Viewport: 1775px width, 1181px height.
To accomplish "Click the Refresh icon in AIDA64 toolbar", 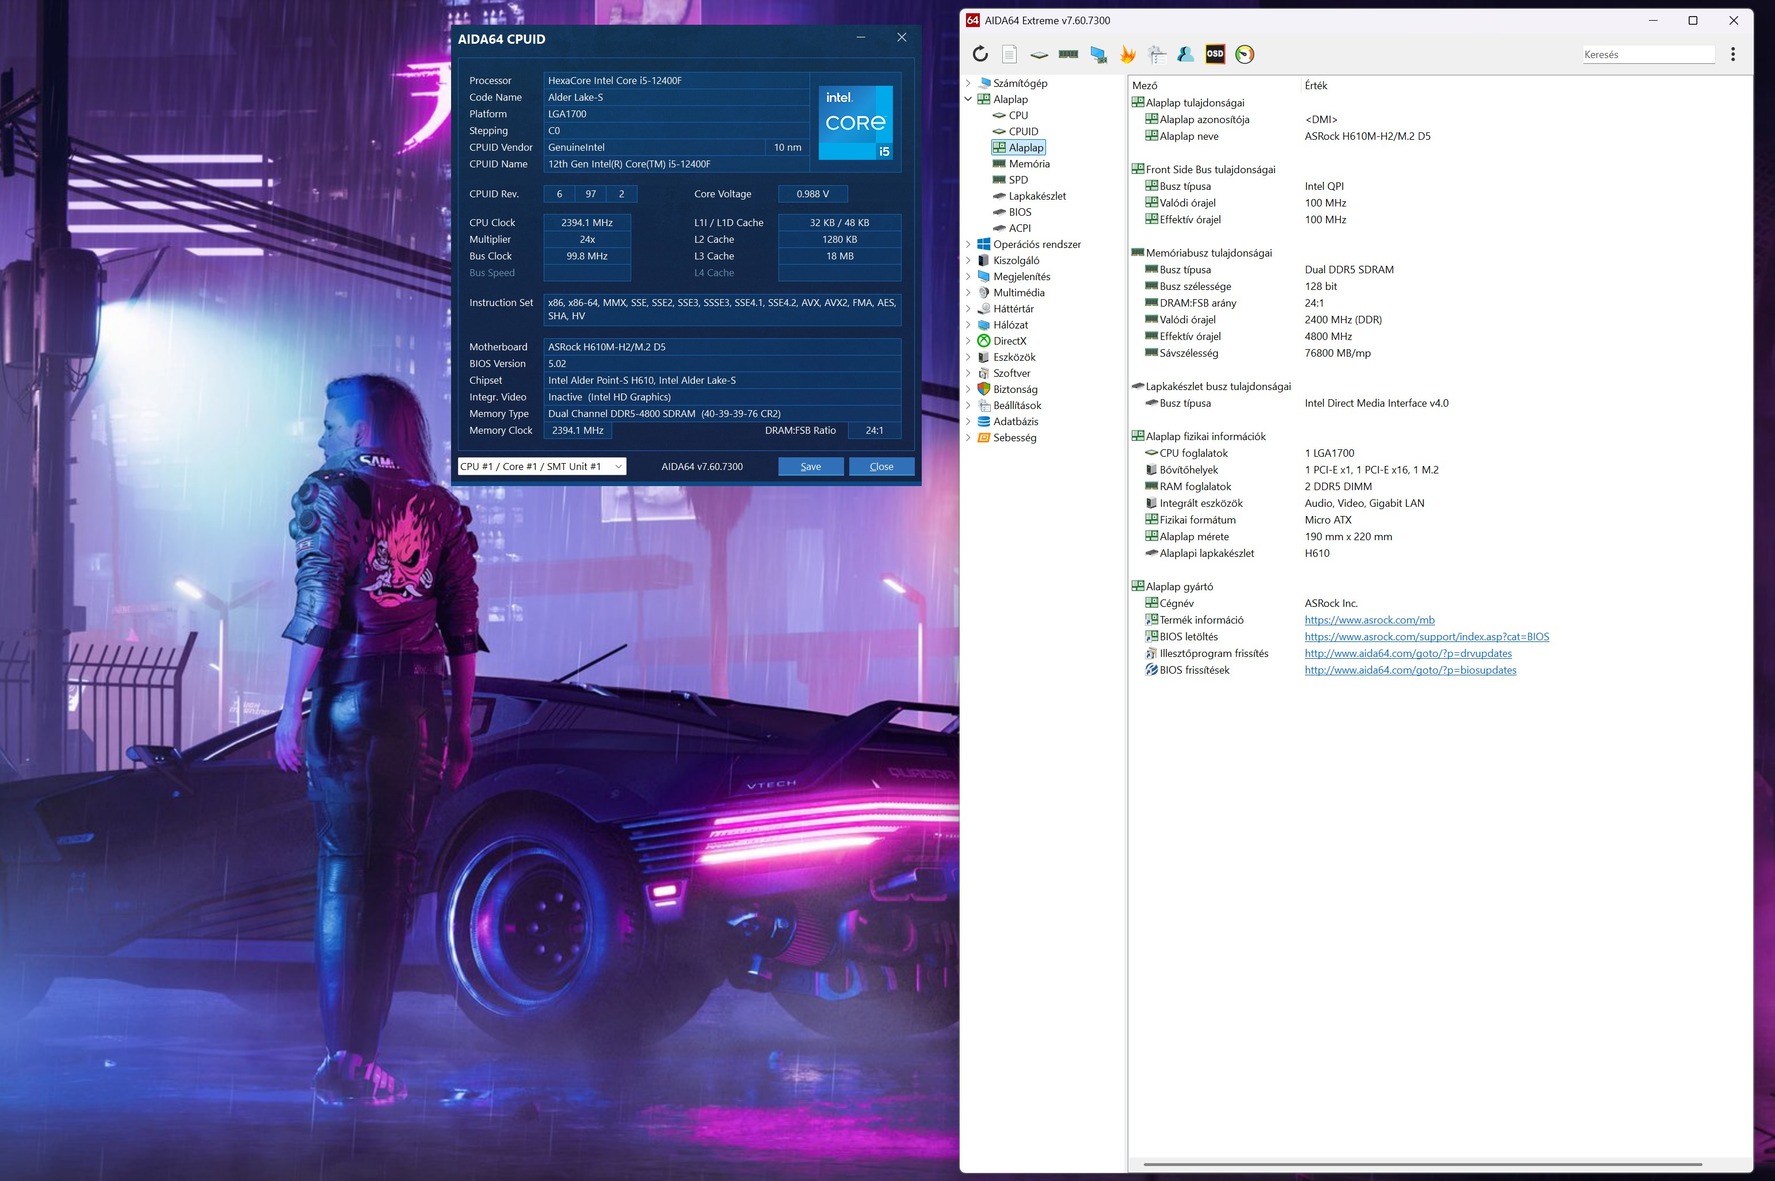I will [980, 54].
